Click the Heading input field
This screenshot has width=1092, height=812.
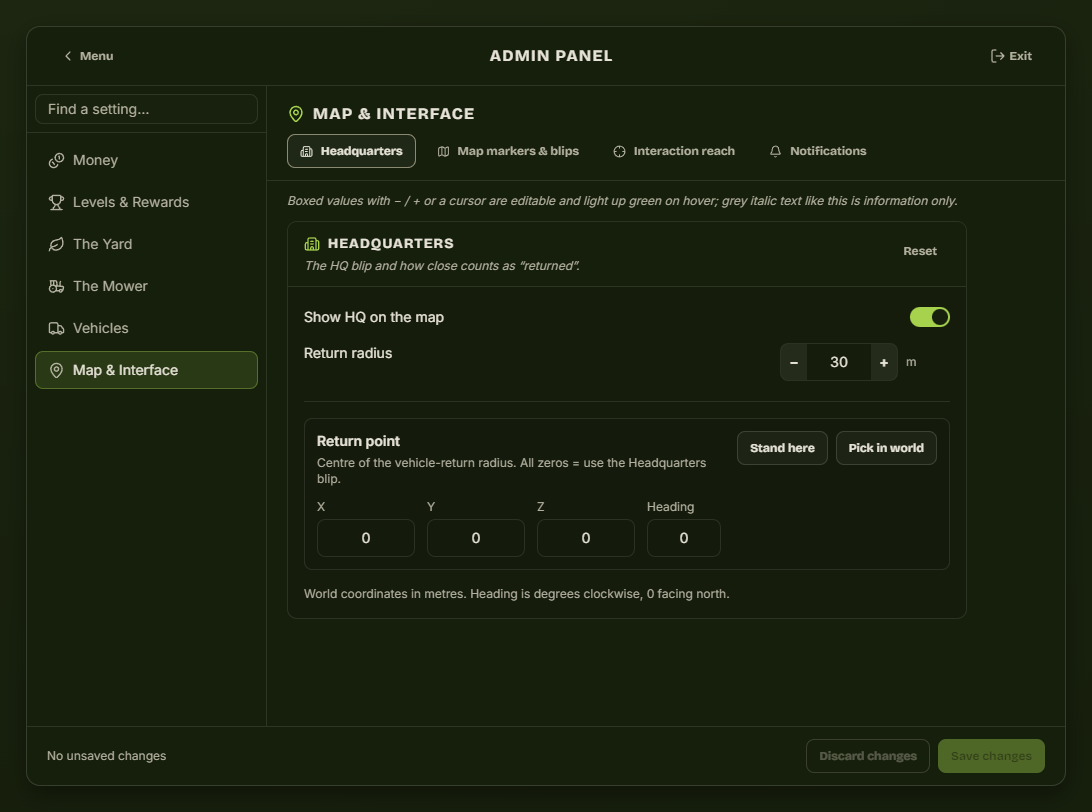pos(684,538)
